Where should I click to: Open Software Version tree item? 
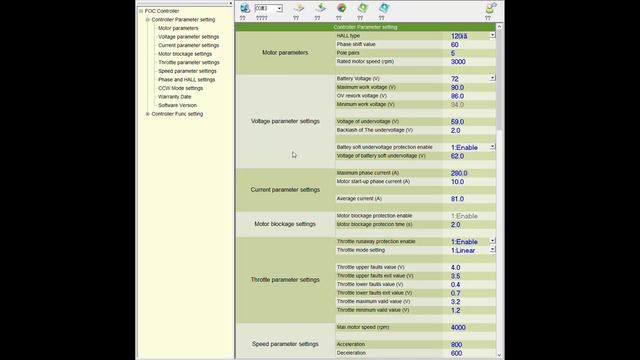[x=178, y=105]
